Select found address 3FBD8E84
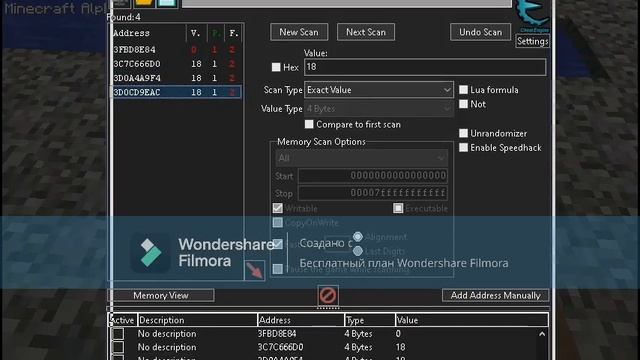 pyautogui.click(x=177, y=50)
